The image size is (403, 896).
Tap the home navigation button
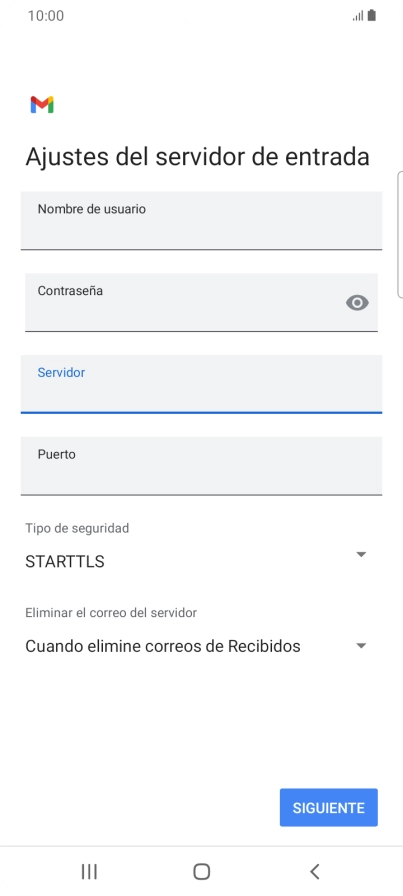(x=201, y=871)
